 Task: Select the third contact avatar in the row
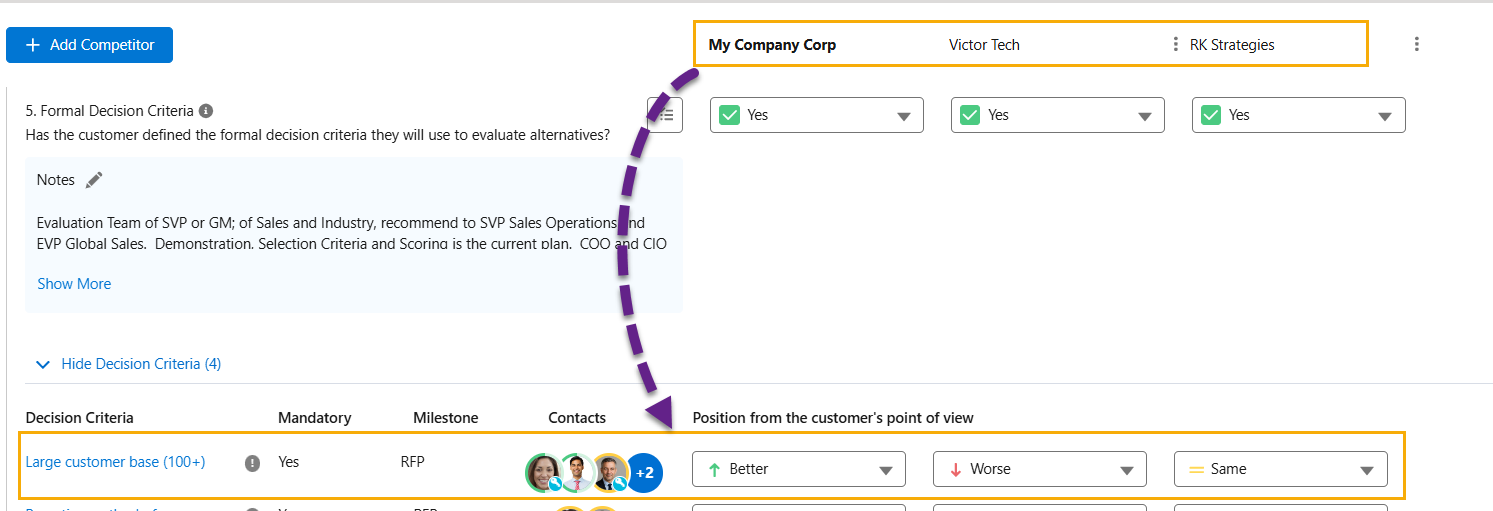pos(609,472)
